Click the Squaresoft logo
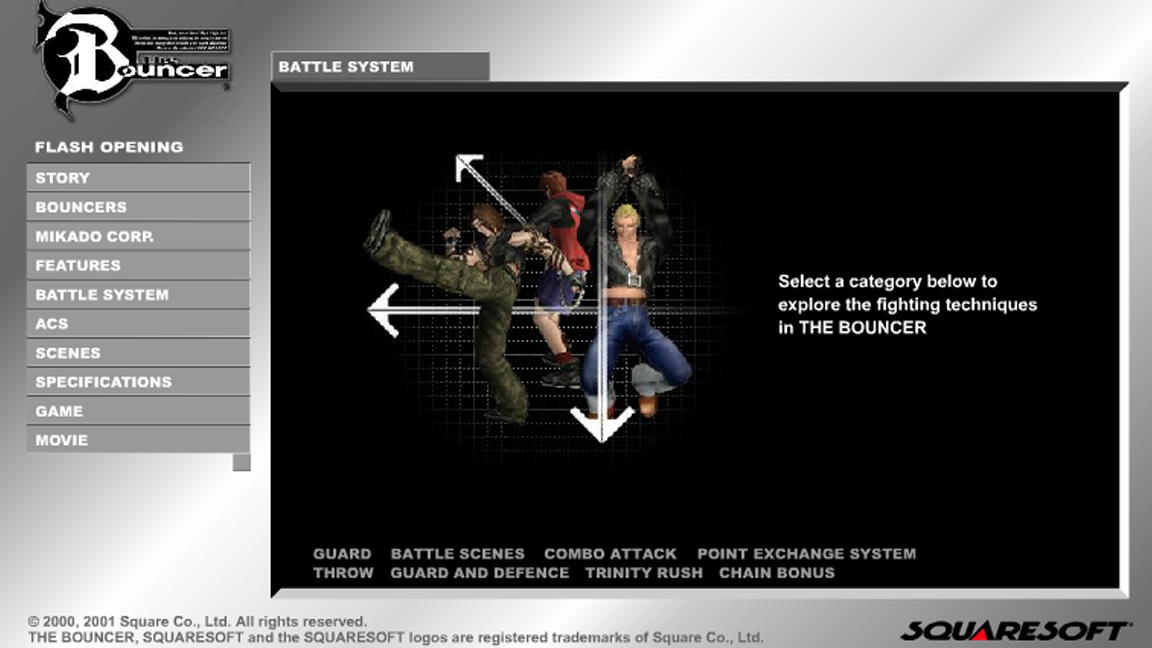Viewport: 1152px width, 648px height. [1015, 630]
